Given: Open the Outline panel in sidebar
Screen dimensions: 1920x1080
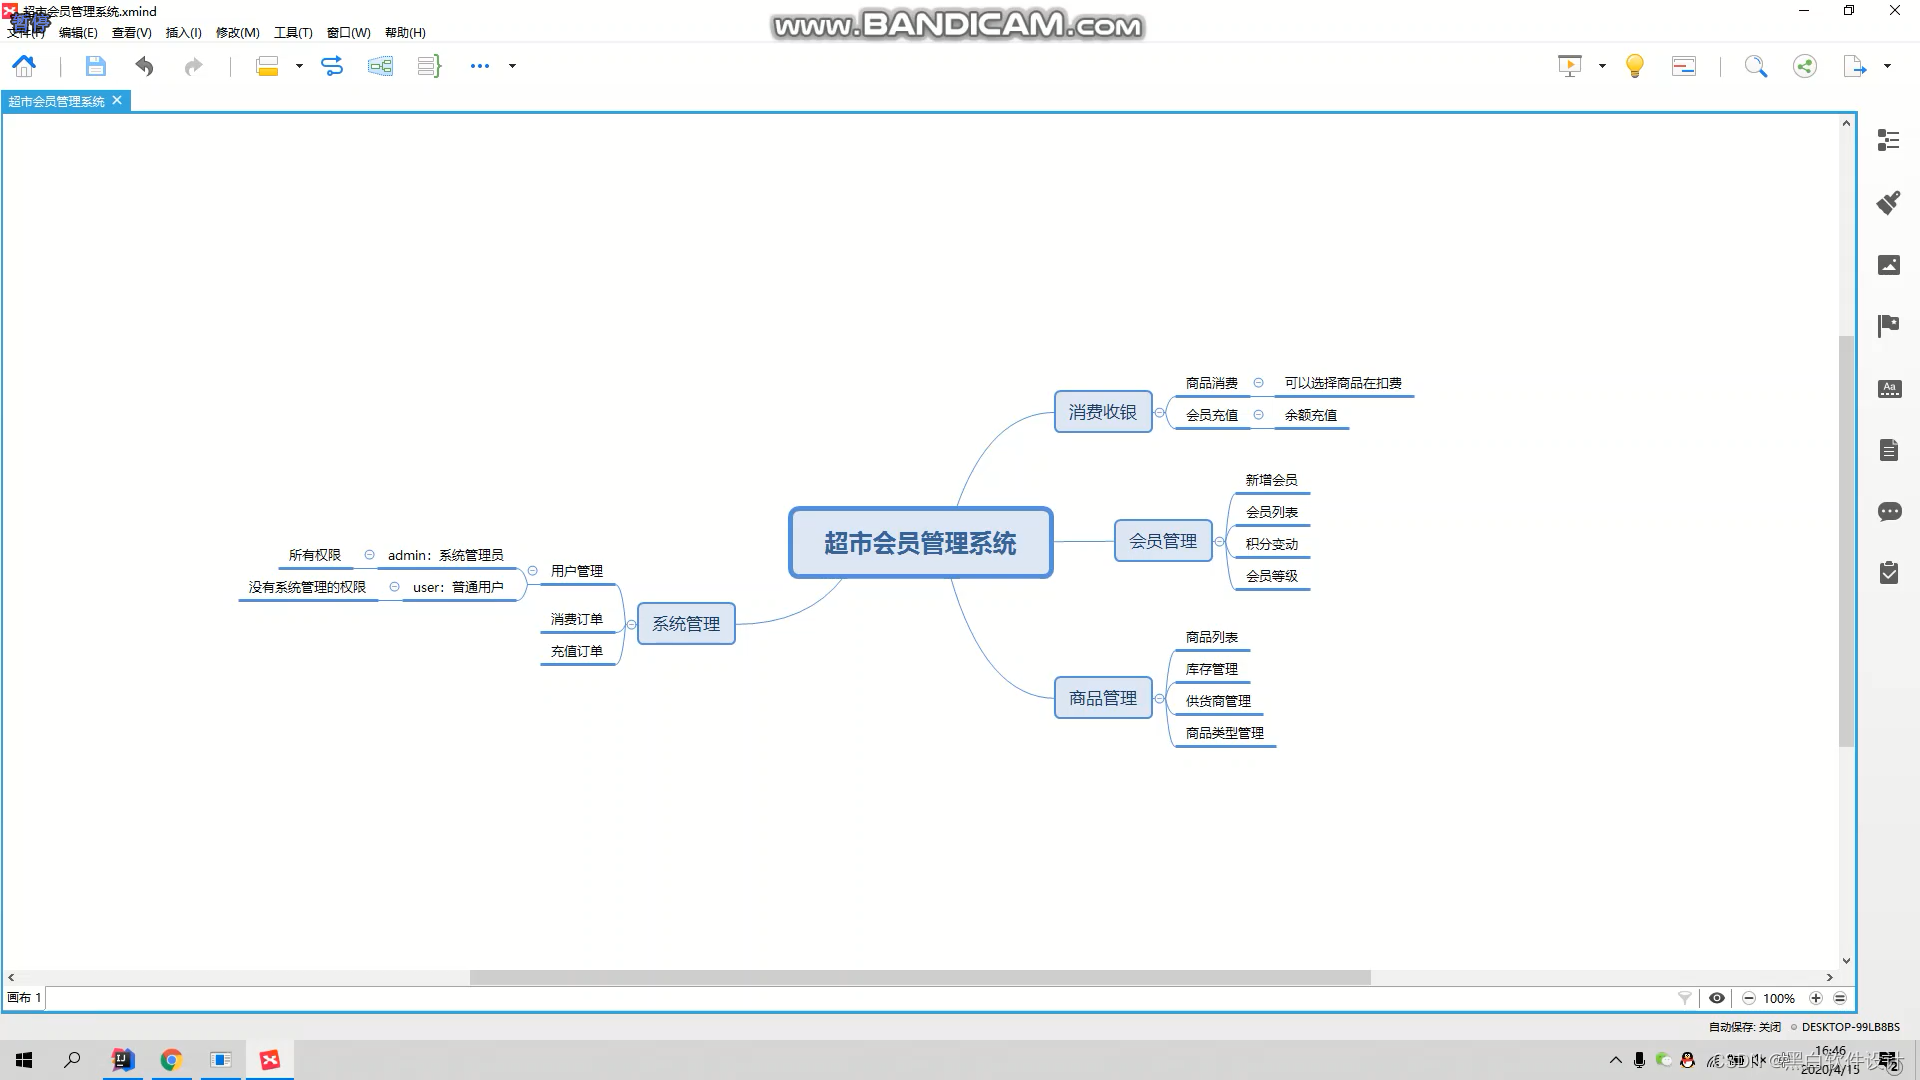Looking at the screenshot, I should click(1889, 140).
